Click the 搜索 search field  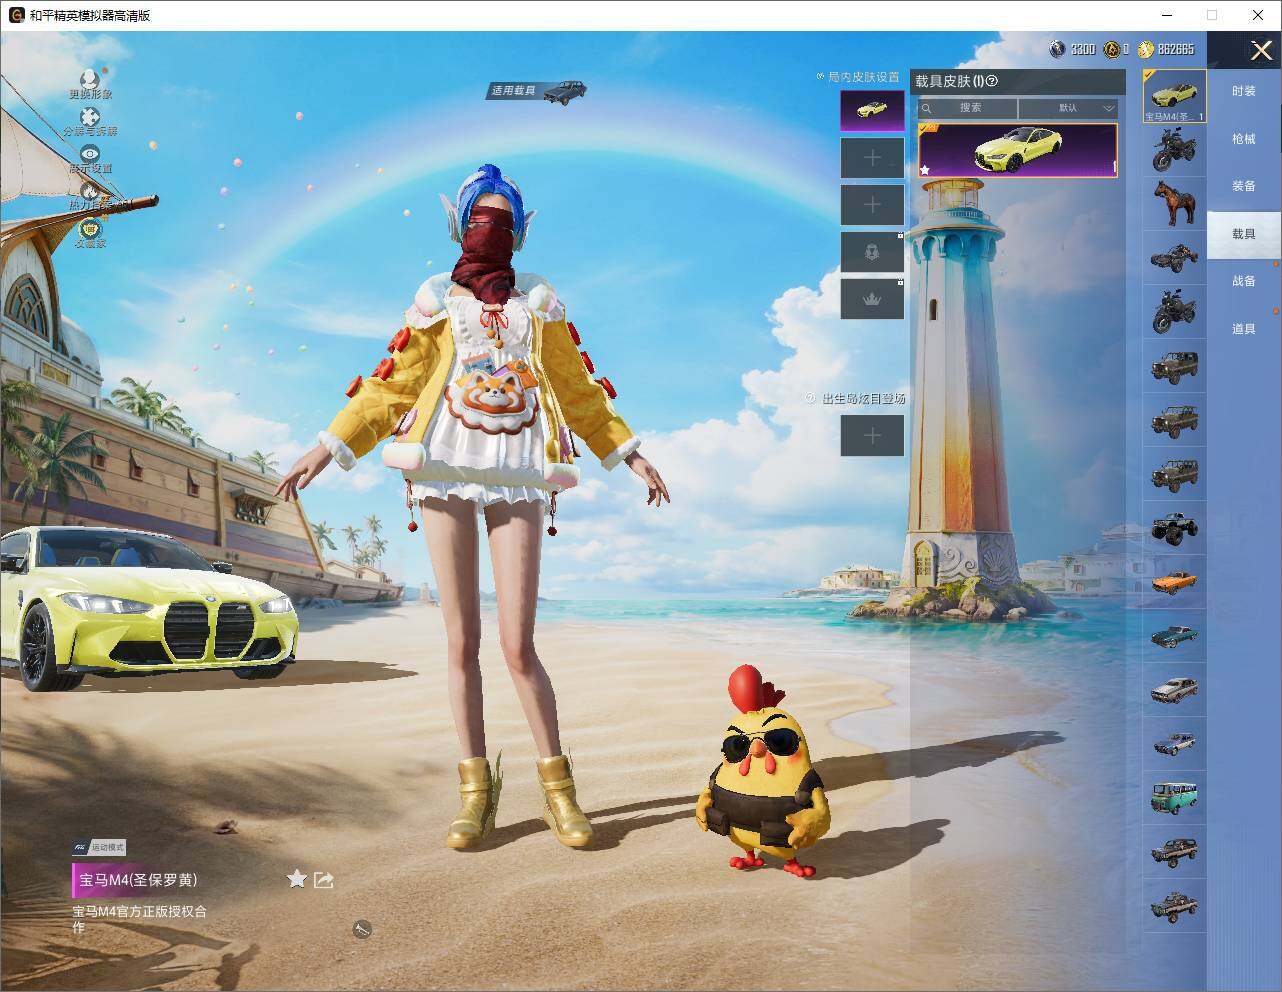(x=968, y=108)
